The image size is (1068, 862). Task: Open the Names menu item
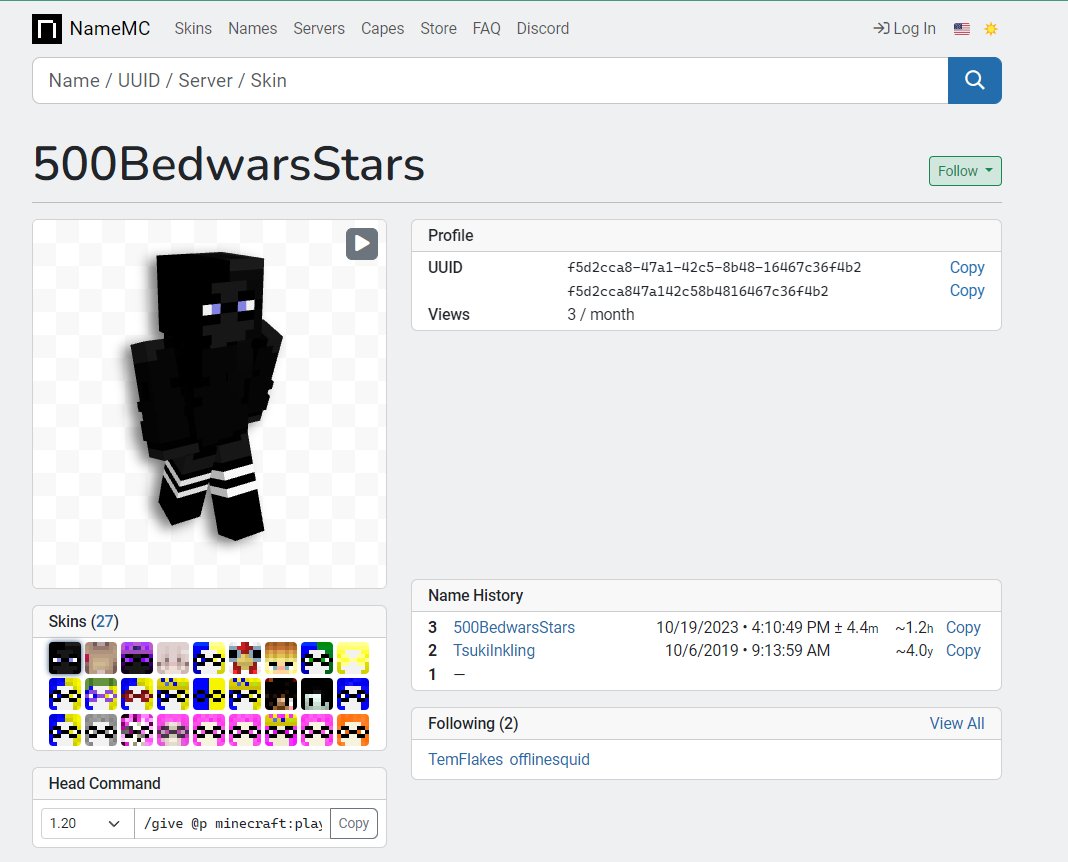(253, 29)
